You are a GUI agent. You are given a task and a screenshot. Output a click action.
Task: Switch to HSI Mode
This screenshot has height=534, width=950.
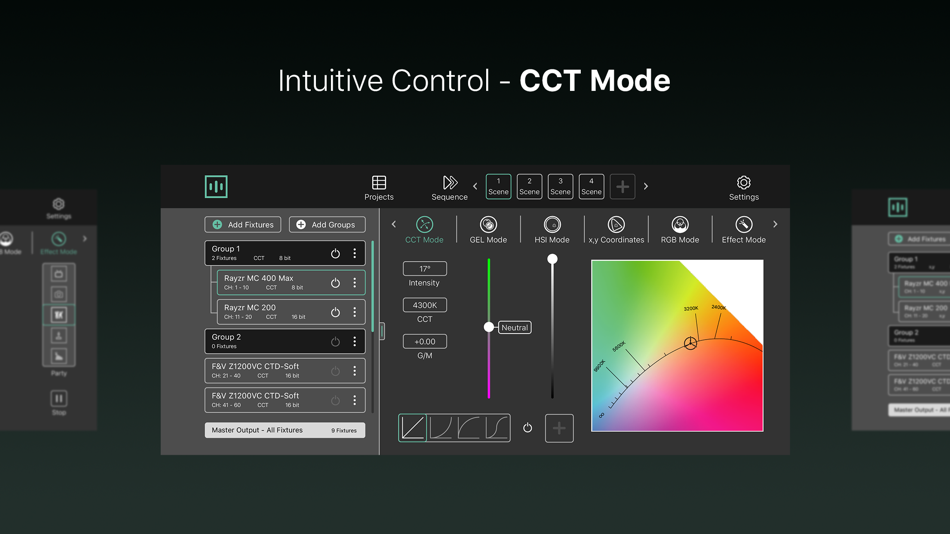(552, 230)
